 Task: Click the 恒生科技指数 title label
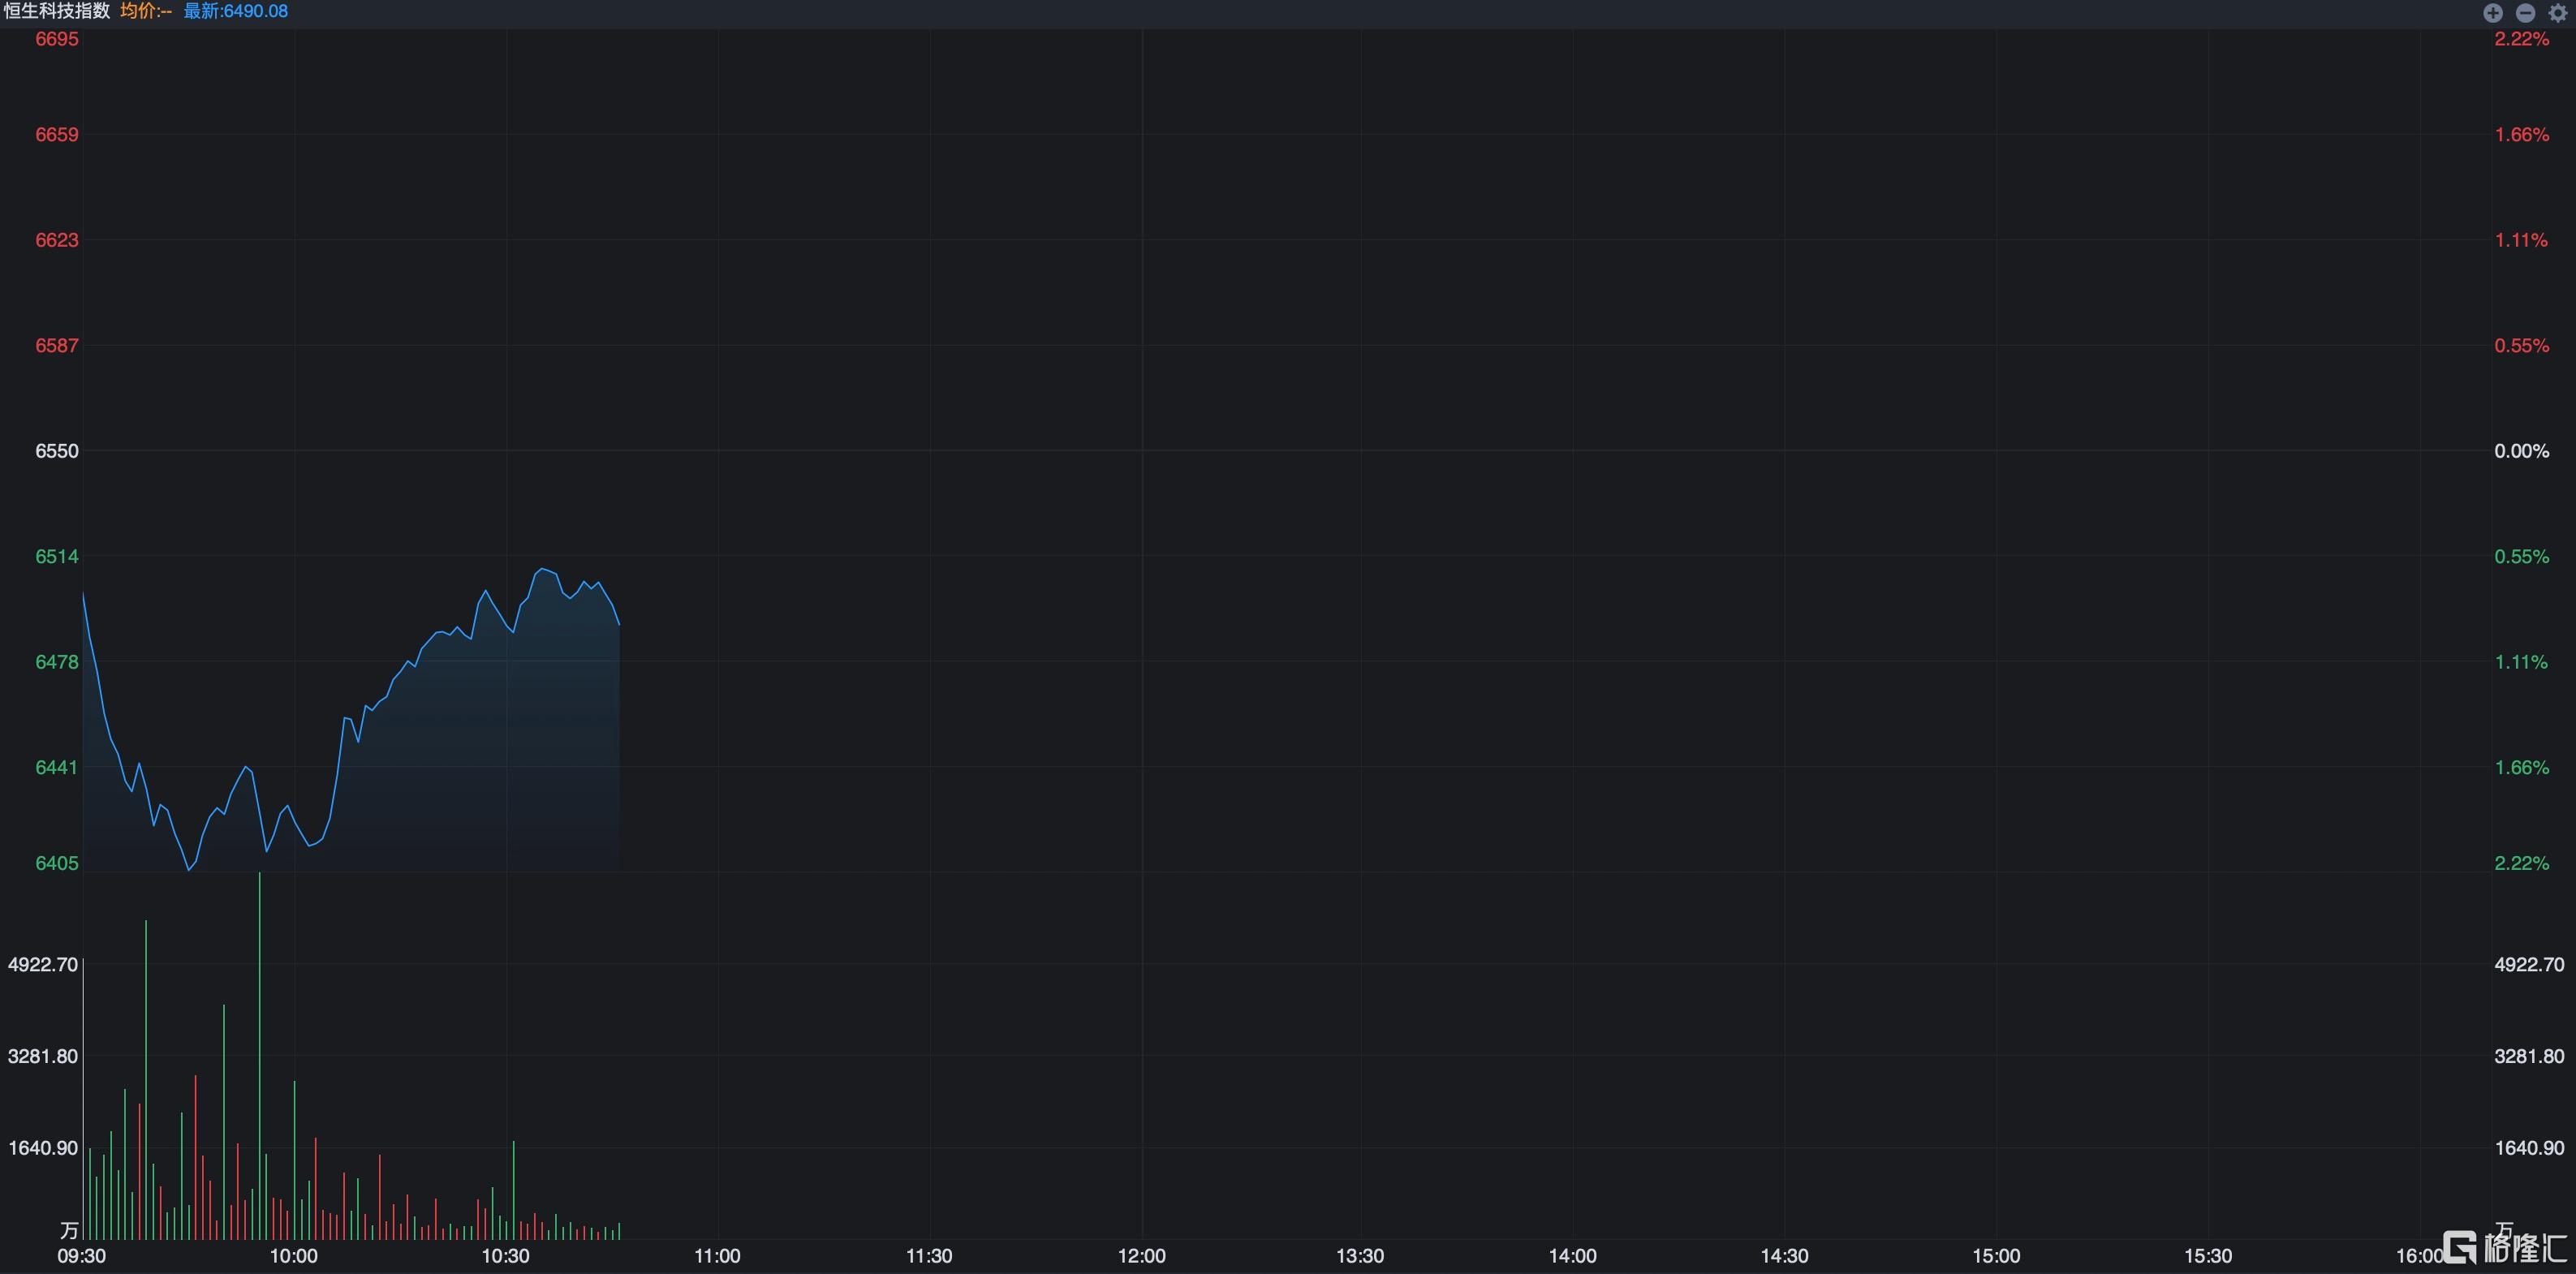pos(57,11)
